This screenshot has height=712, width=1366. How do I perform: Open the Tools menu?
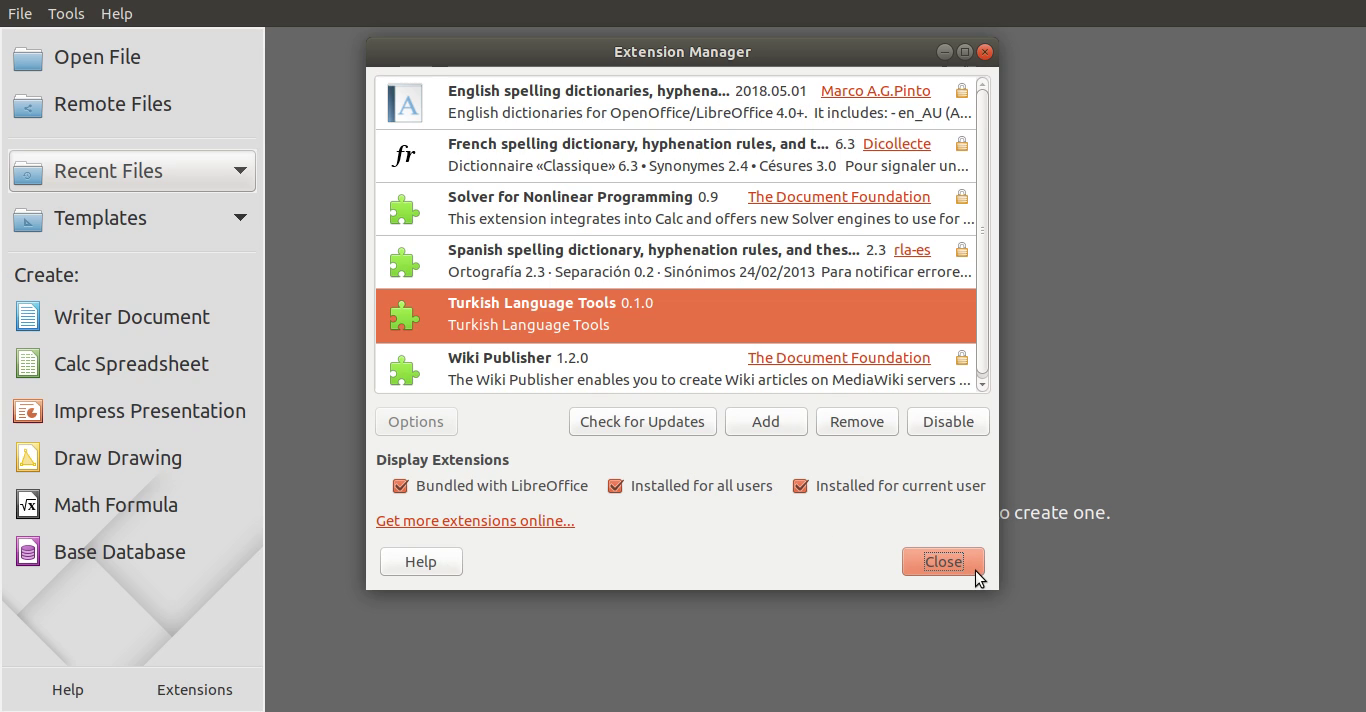click(x=66, y=14)
